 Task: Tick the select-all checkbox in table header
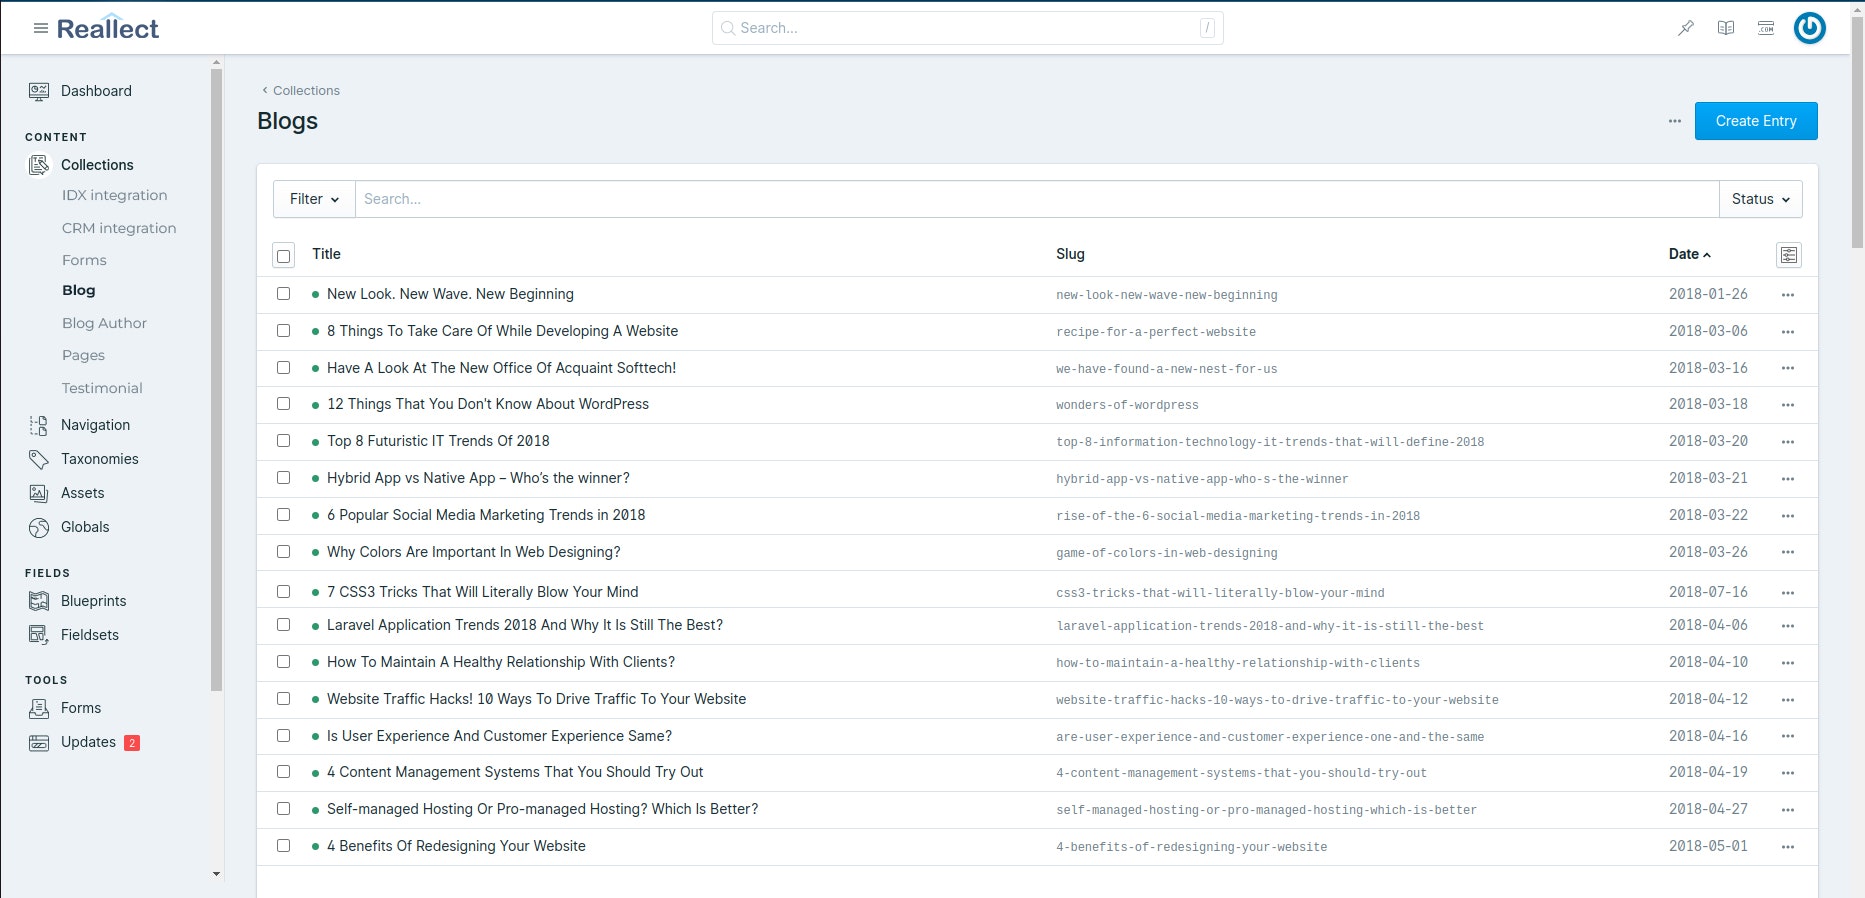click(x=284, y=256)
